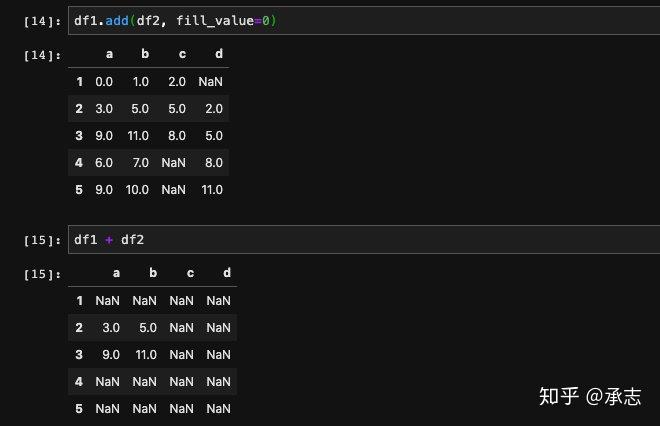The width and height of the screenshot is (660, 426).
Task: Click column header b in the second table
Action: click(x=153, y=273)
